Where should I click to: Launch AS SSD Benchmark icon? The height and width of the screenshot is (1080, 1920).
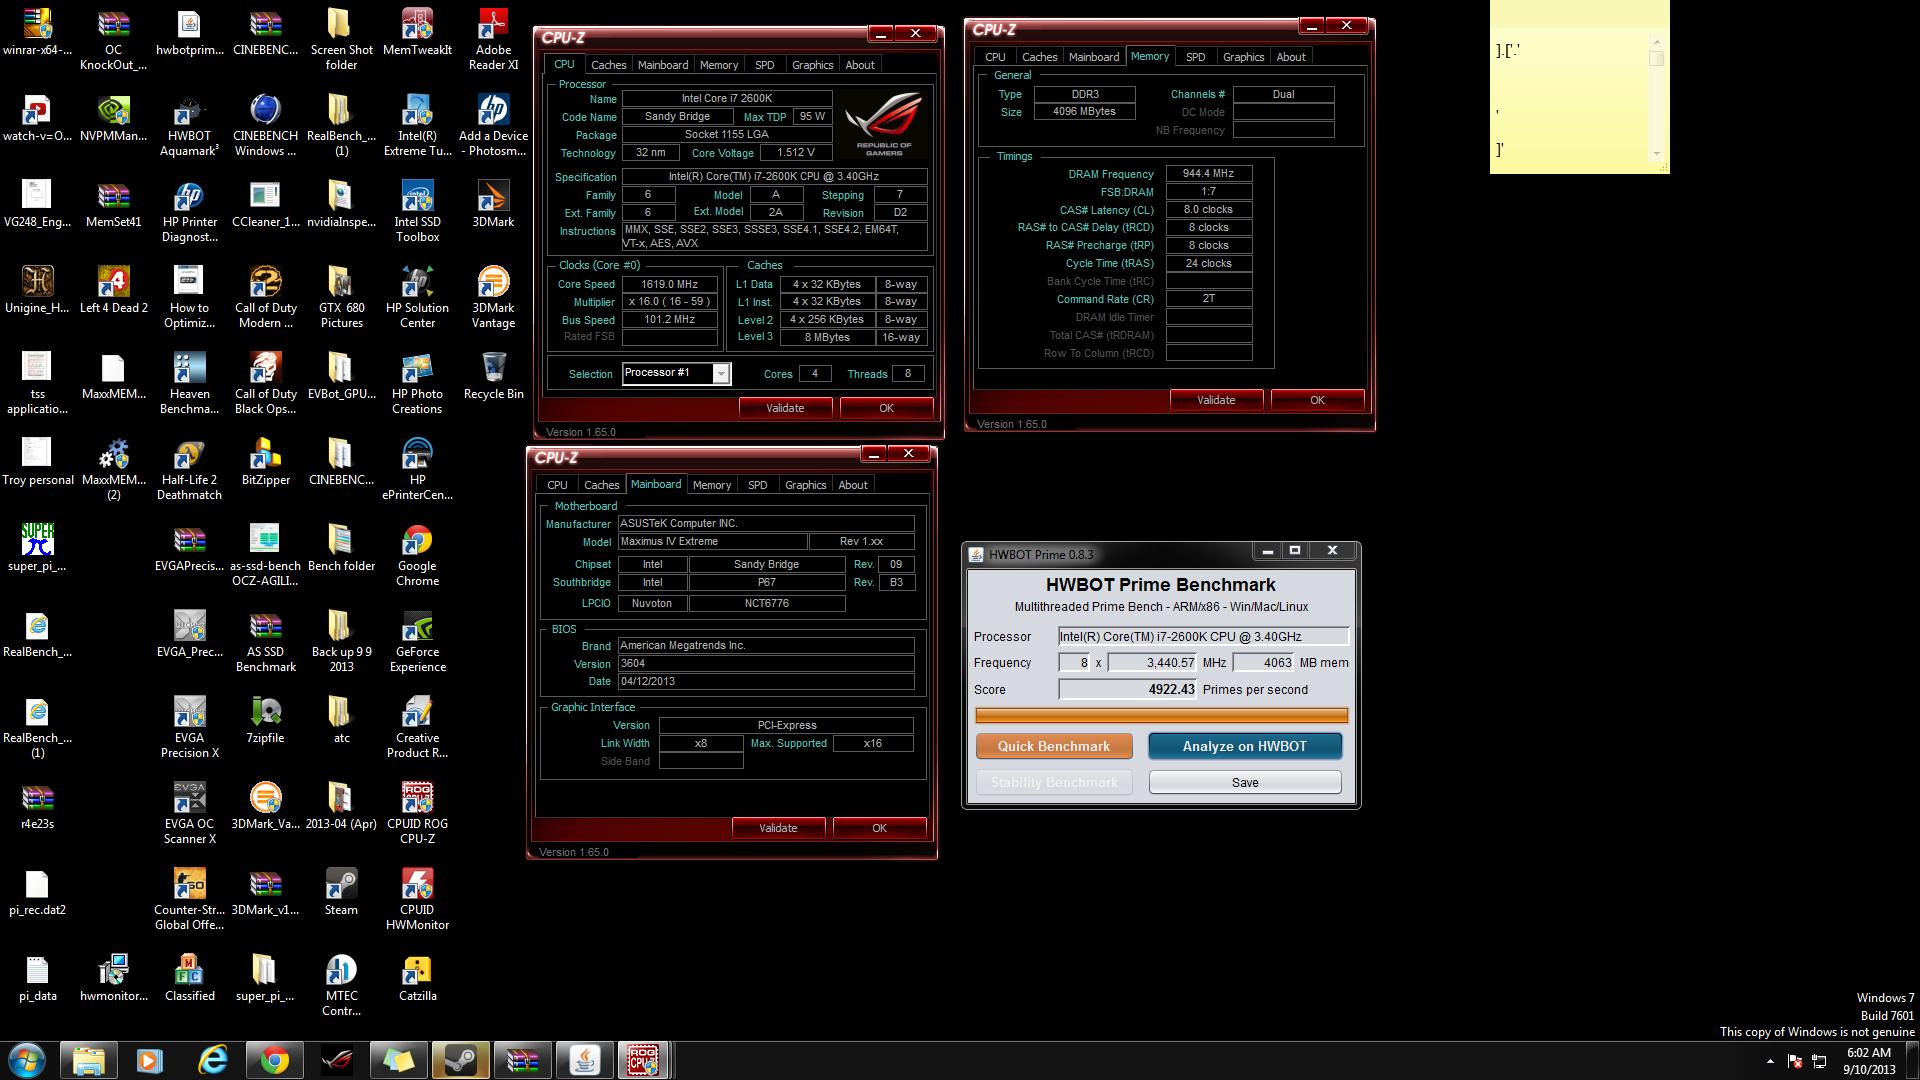coord(265,642)
